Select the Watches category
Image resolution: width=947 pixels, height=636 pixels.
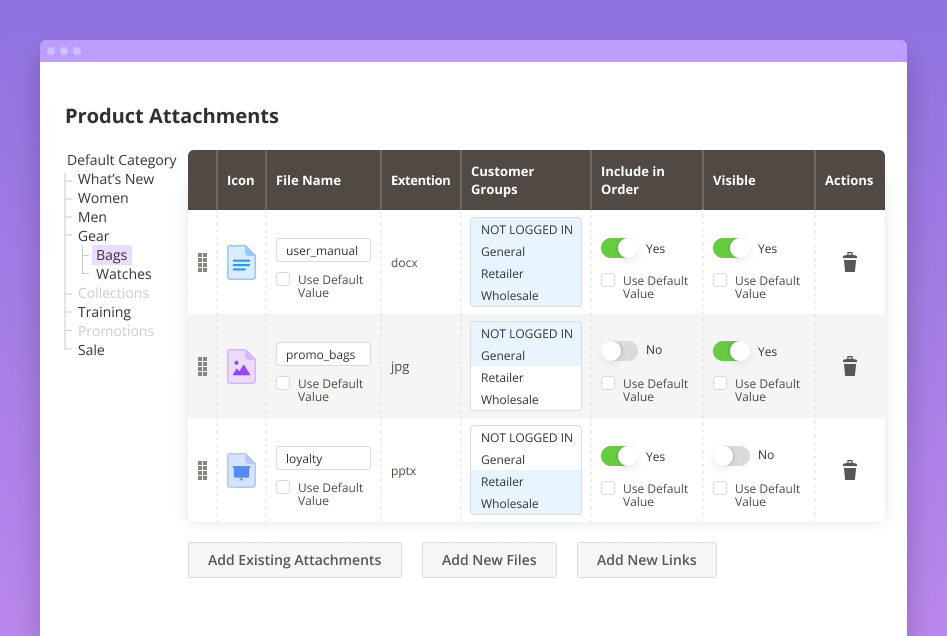123,273
